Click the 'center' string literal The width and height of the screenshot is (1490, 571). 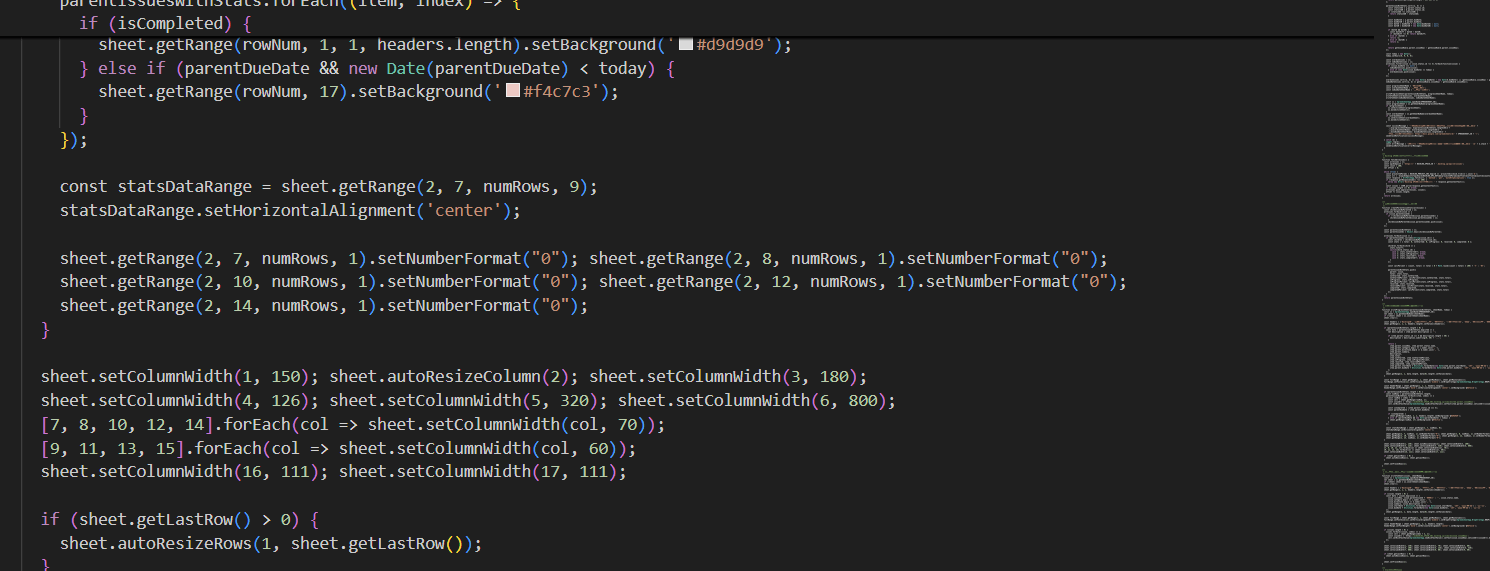464,211
